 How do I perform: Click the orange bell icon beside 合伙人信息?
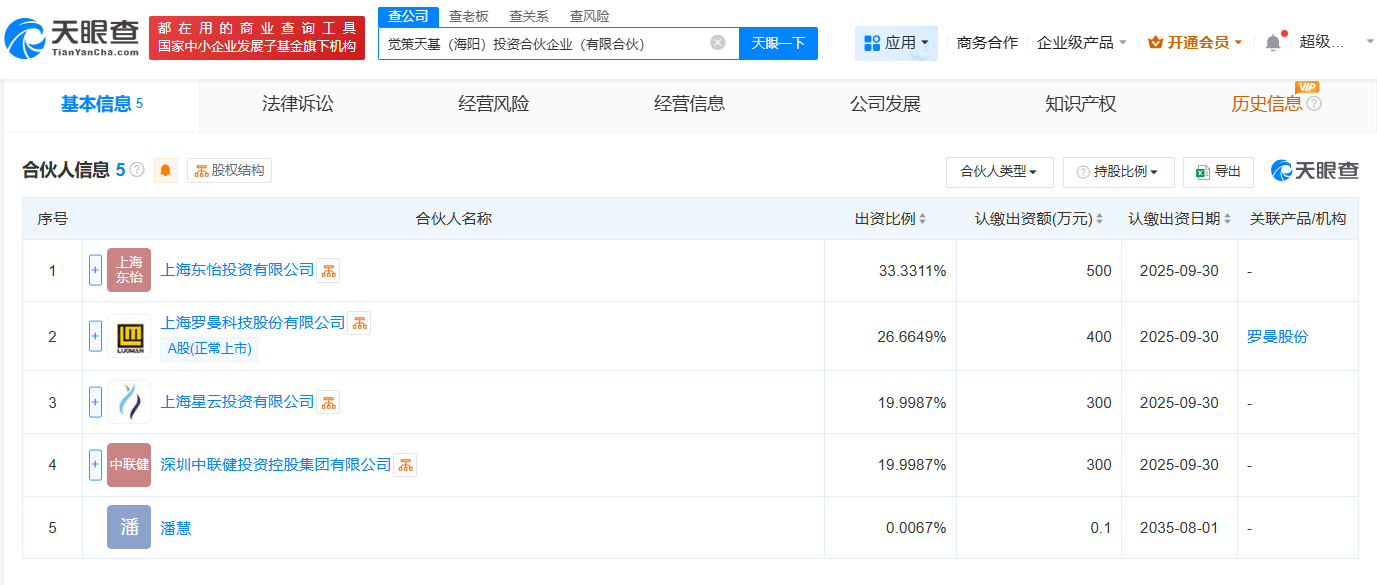(x=164, y=170)
